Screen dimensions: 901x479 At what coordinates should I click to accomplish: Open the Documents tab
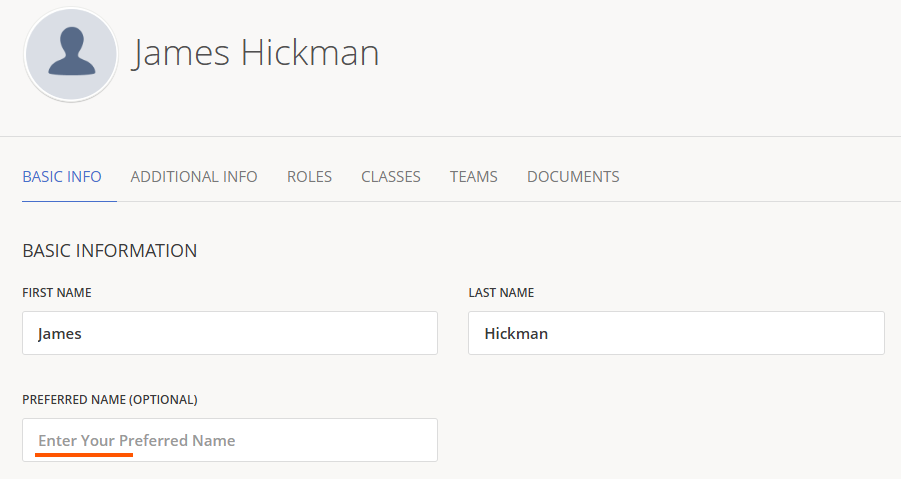[x=573, y=177]
